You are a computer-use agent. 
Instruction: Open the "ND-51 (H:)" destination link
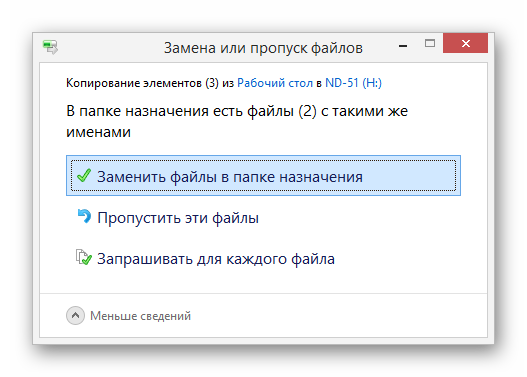(x=353, y=83)
